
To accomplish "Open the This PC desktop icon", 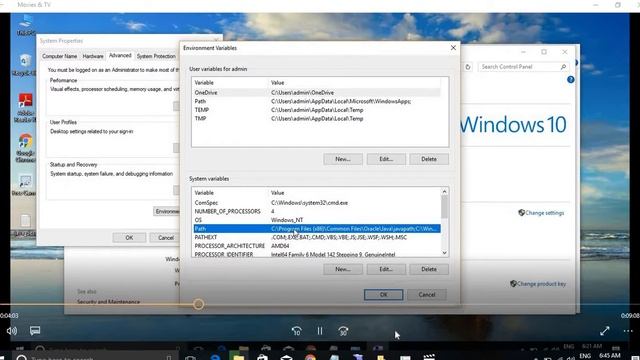I will [25, 25].
